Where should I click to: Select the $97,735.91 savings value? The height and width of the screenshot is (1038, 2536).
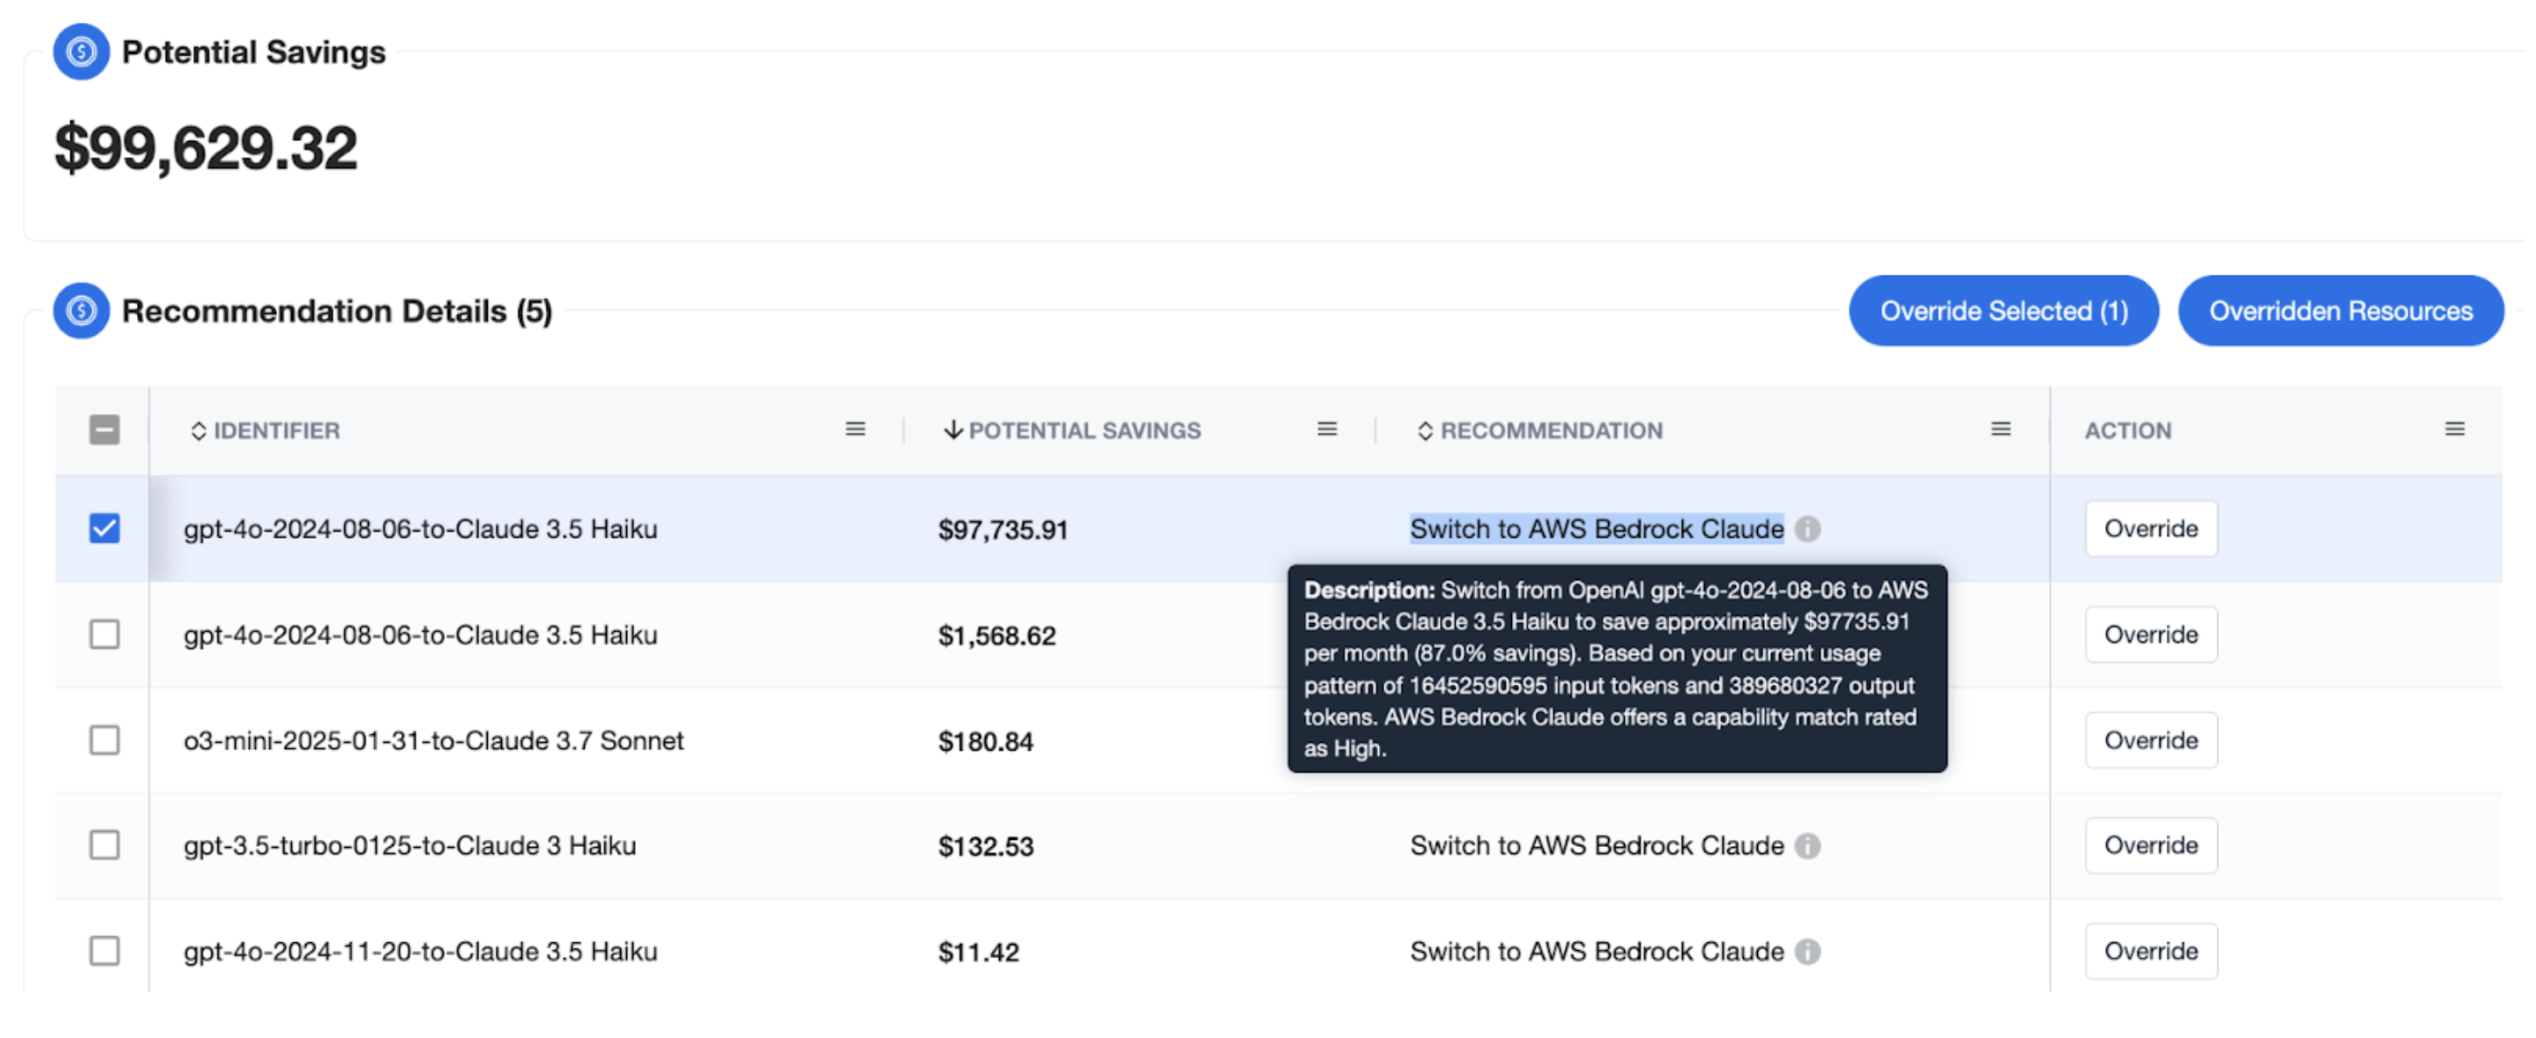tap(1003, 530)
